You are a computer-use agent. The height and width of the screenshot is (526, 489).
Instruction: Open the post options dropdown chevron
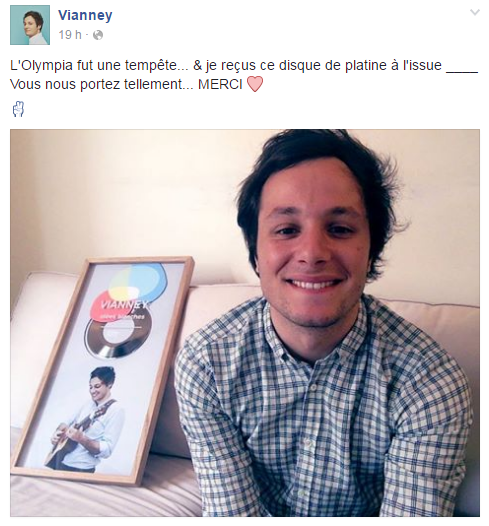tap(475, 13)
